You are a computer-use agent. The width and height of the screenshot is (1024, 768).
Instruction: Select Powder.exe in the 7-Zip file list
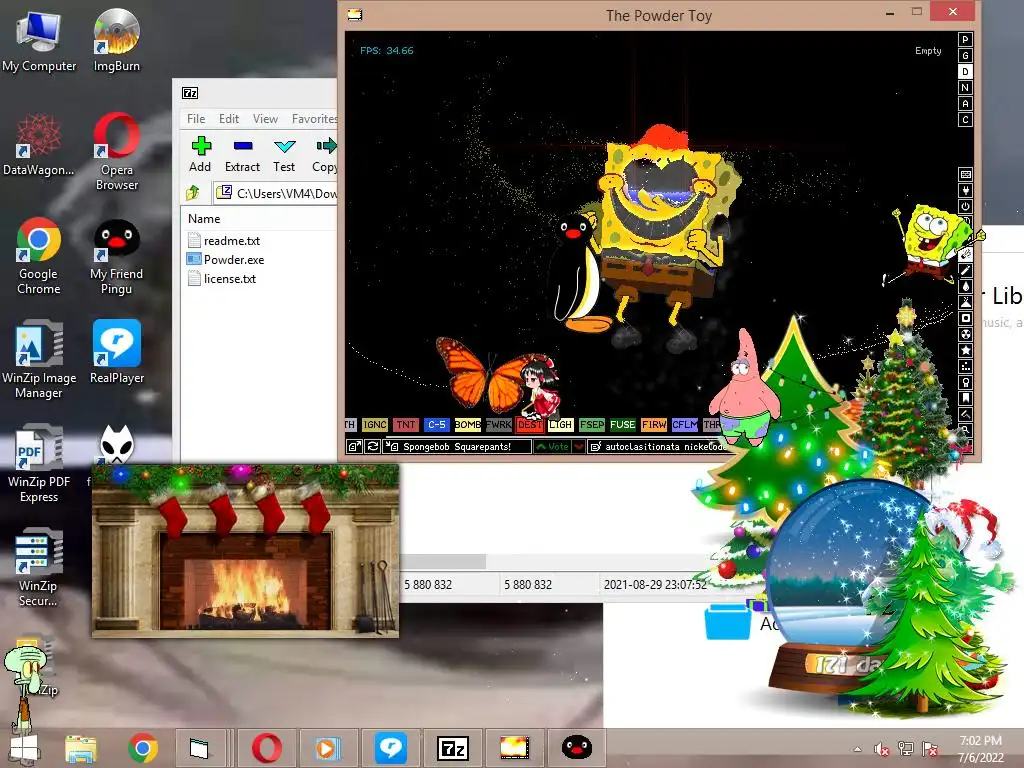click(225, 260)
